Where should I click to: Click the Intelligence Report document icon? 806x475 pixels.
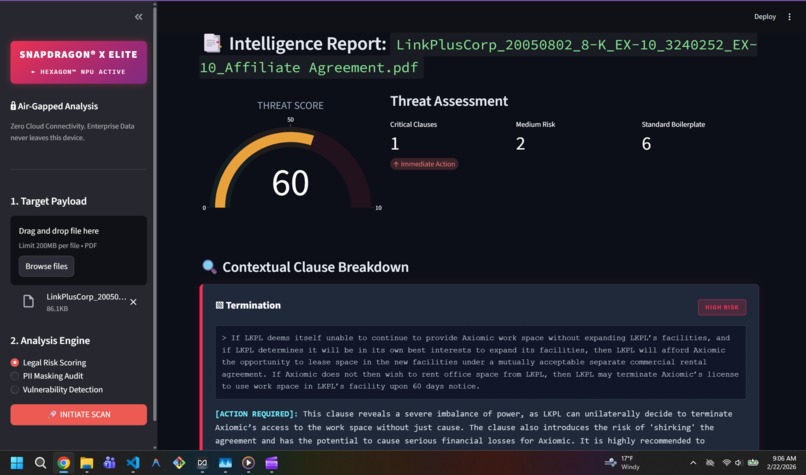click(212, 43)
